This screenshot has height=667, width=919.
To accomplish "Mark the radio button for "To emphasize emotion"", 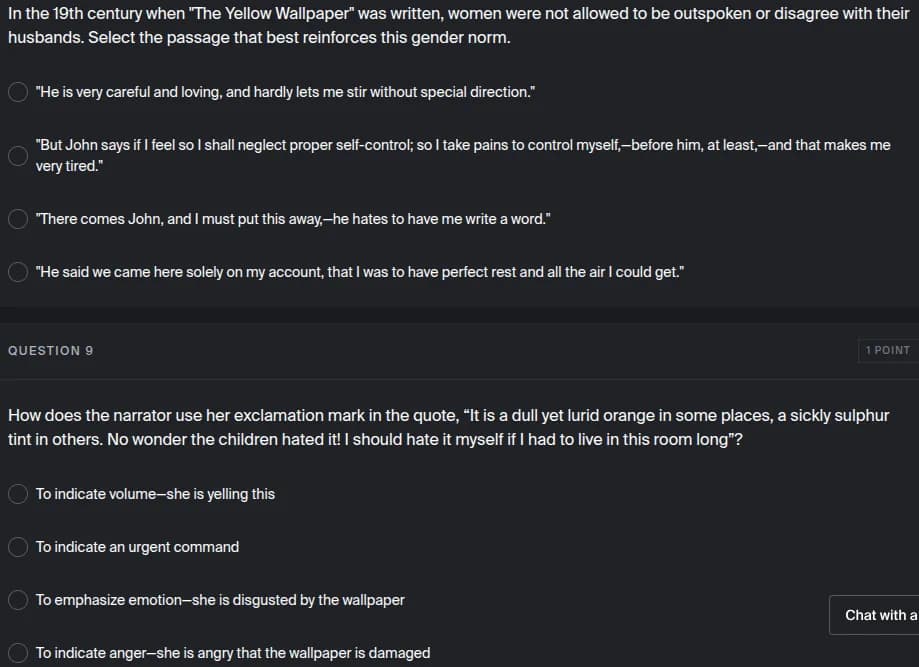I will tap(18, 600).
